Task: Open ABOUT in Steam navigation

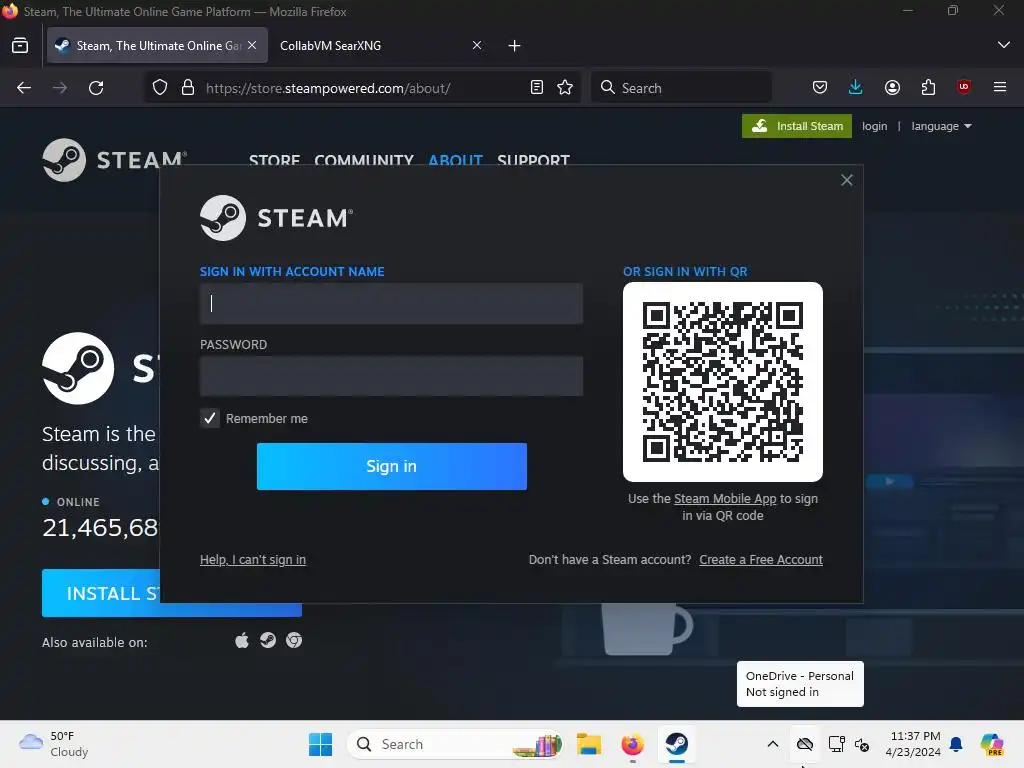Action: pyautogui.click(x=455, y=160)
